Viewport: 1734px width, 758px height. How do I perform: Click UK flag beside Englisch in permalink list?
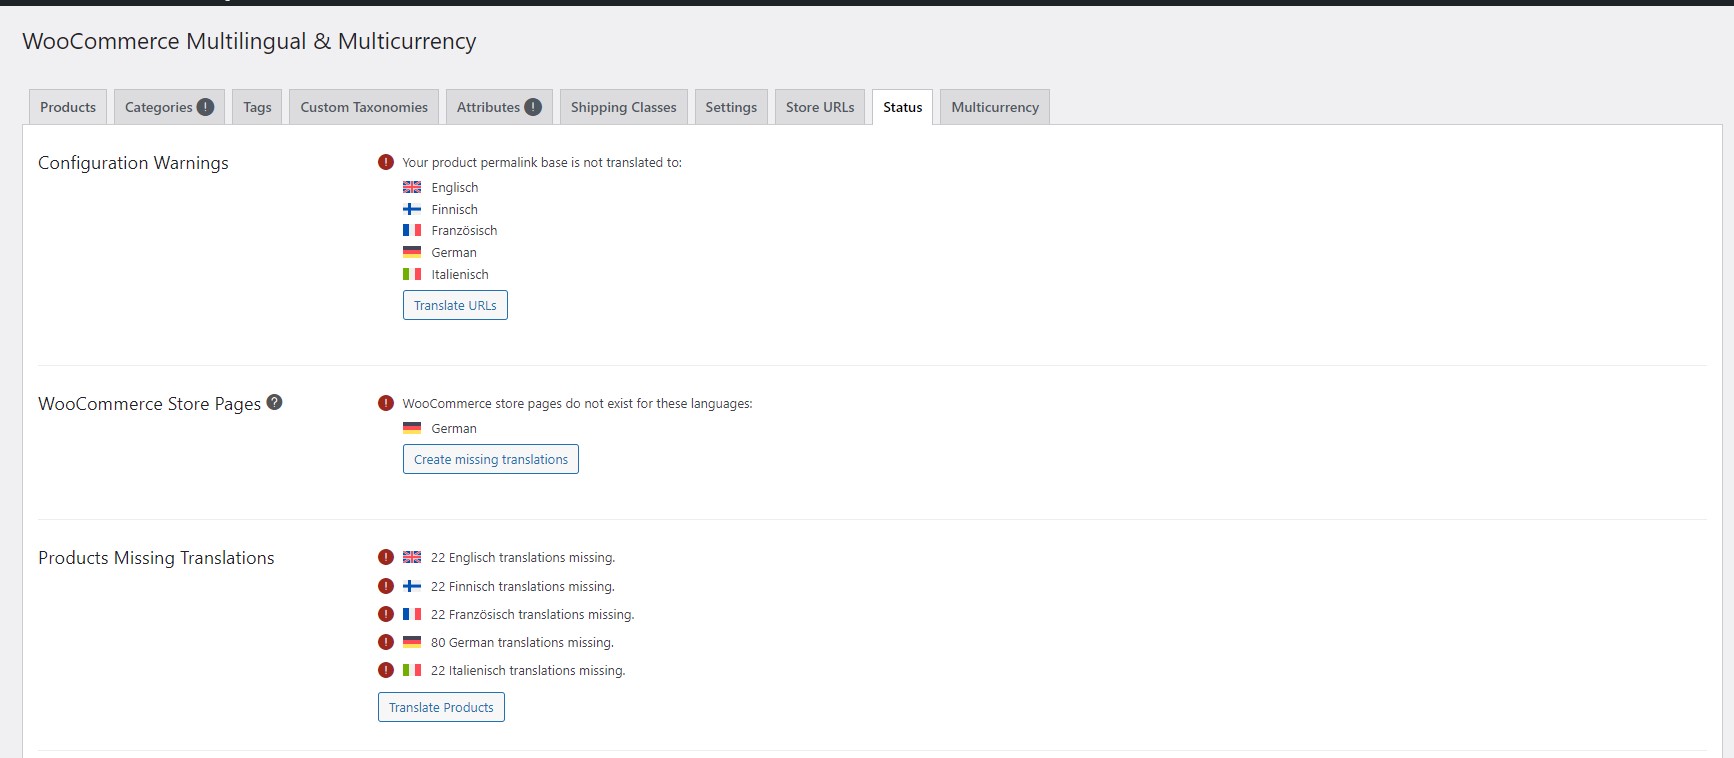point(412,187)
